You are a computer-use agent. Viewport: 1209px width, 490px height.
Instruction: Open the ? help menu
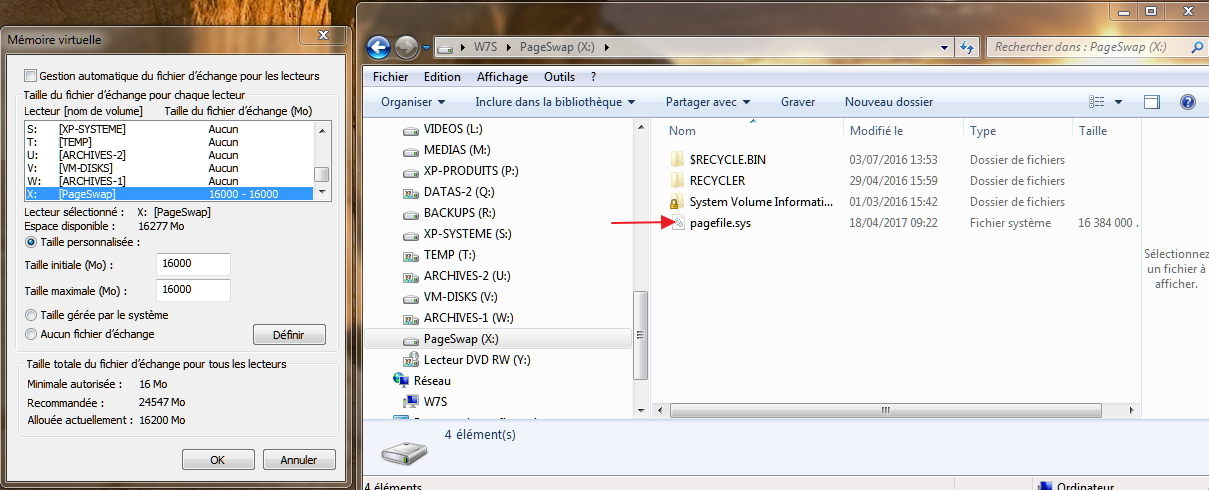[594, 77]
